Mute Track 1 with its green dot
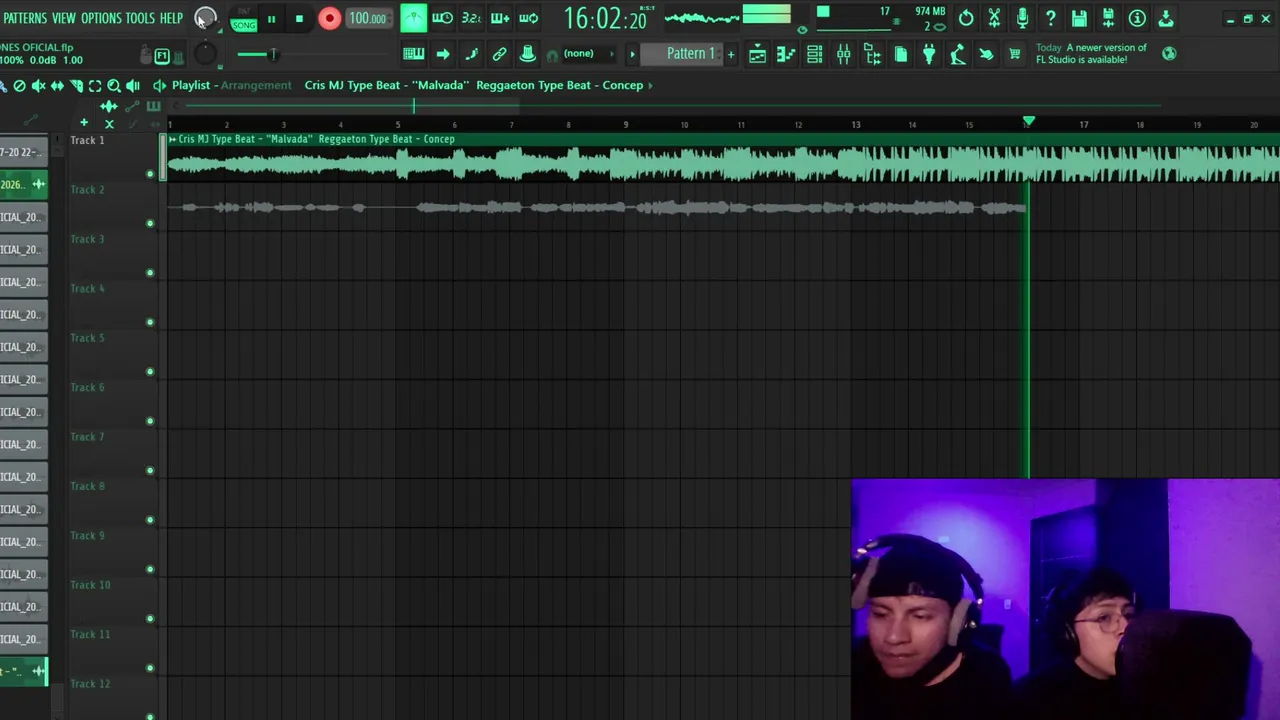The image size is (1280, 720). (150, 174)
